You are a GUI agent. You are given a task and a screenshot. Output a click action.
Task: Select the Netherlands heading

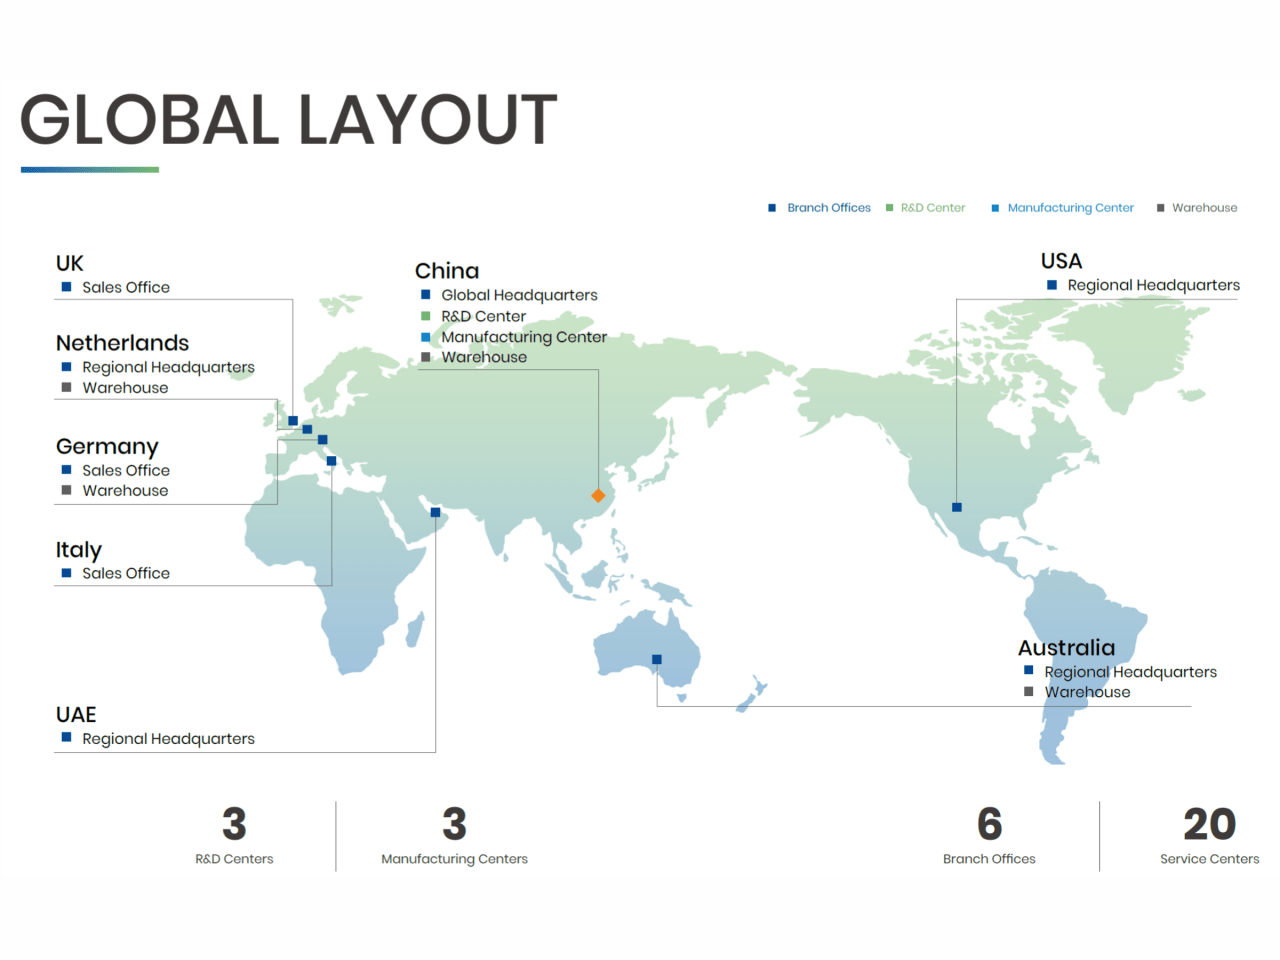click(x=122, y=343)
